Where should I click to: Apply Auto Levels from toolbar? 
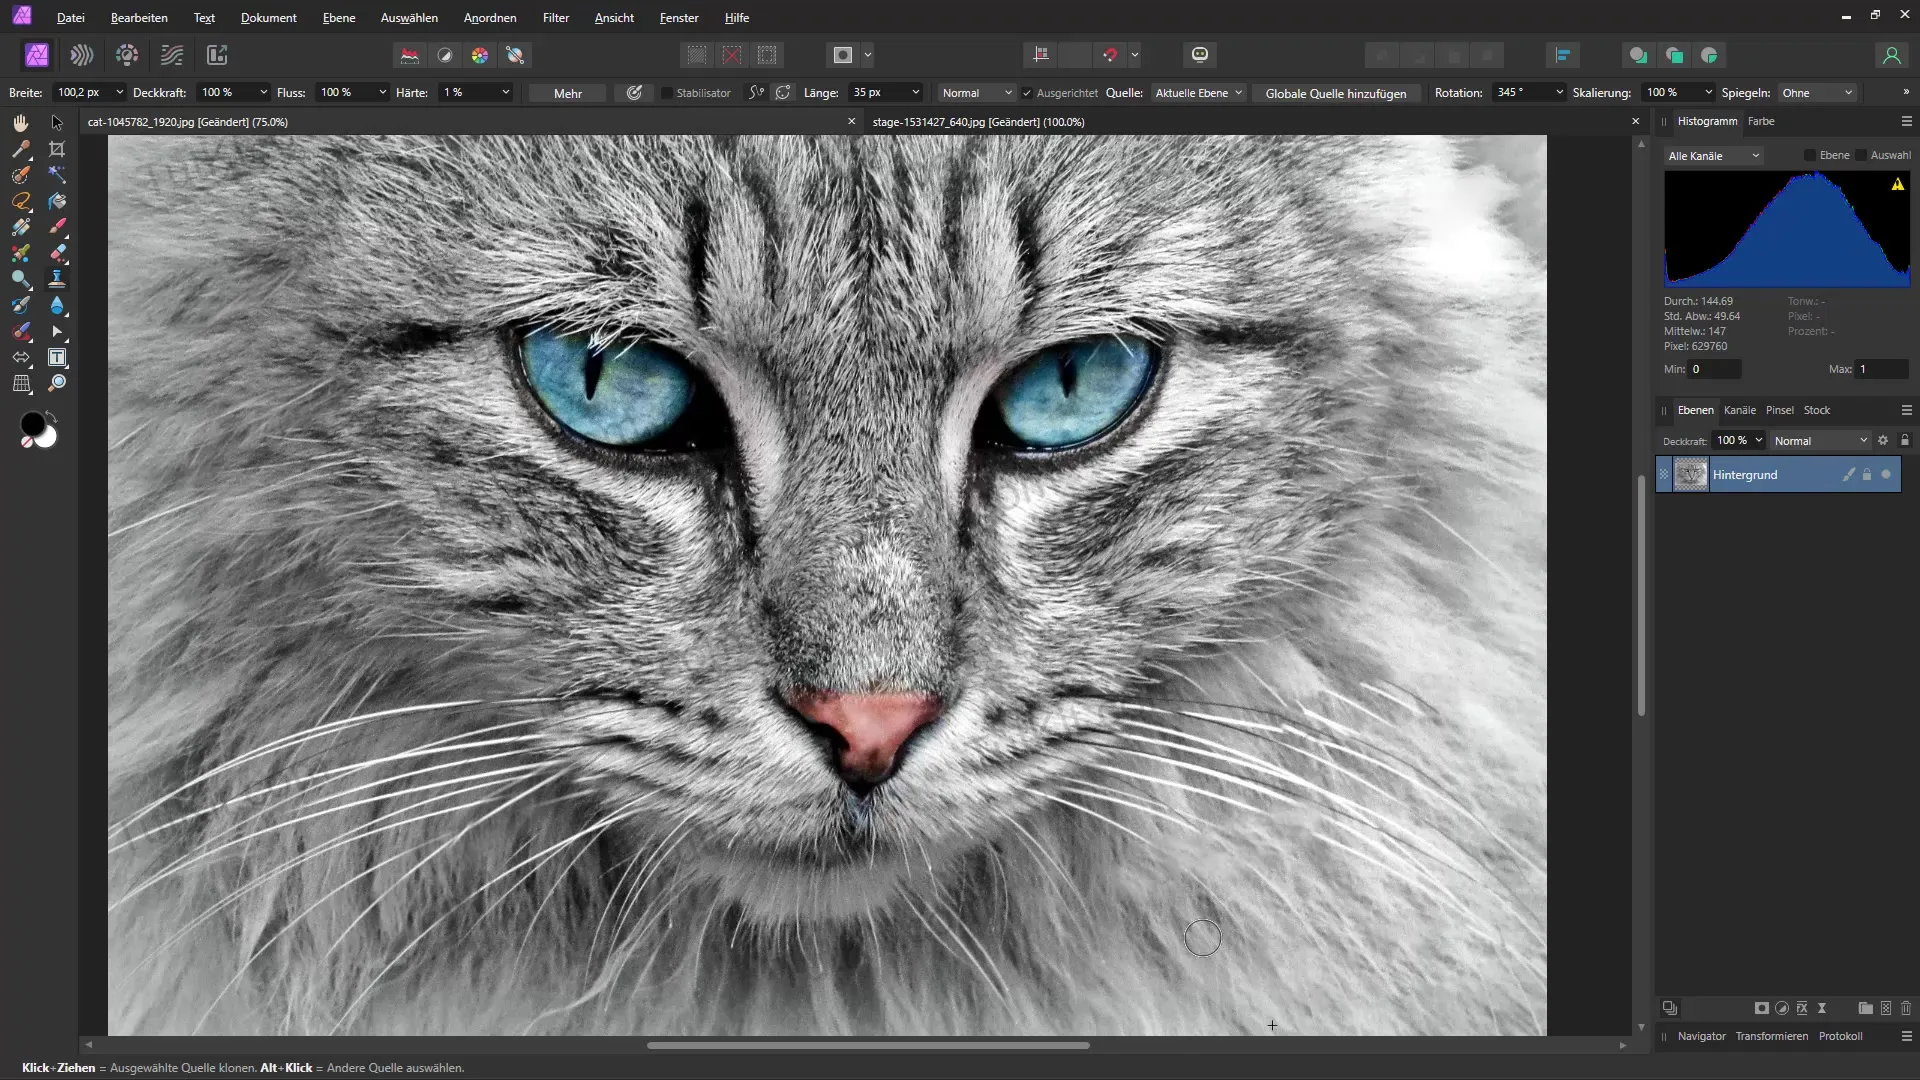click(410, 55)
